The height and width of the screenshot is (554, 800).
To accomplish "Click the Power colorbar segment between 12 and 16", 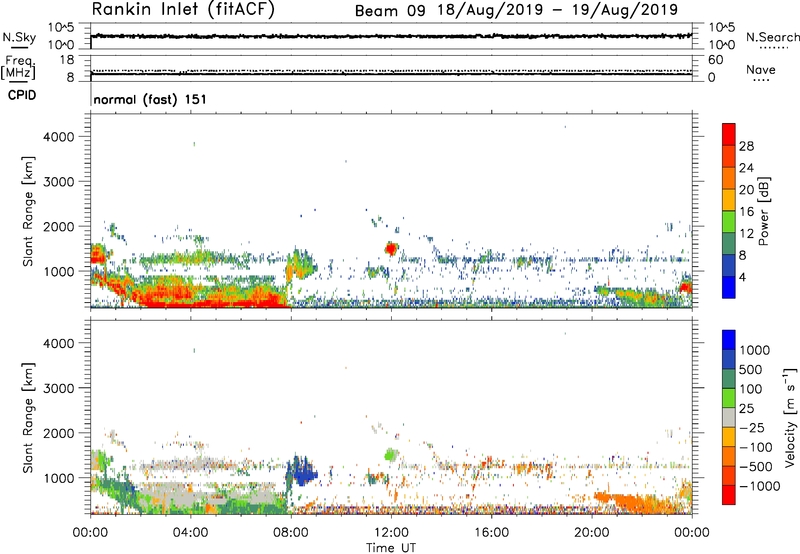I will point(729,222).
